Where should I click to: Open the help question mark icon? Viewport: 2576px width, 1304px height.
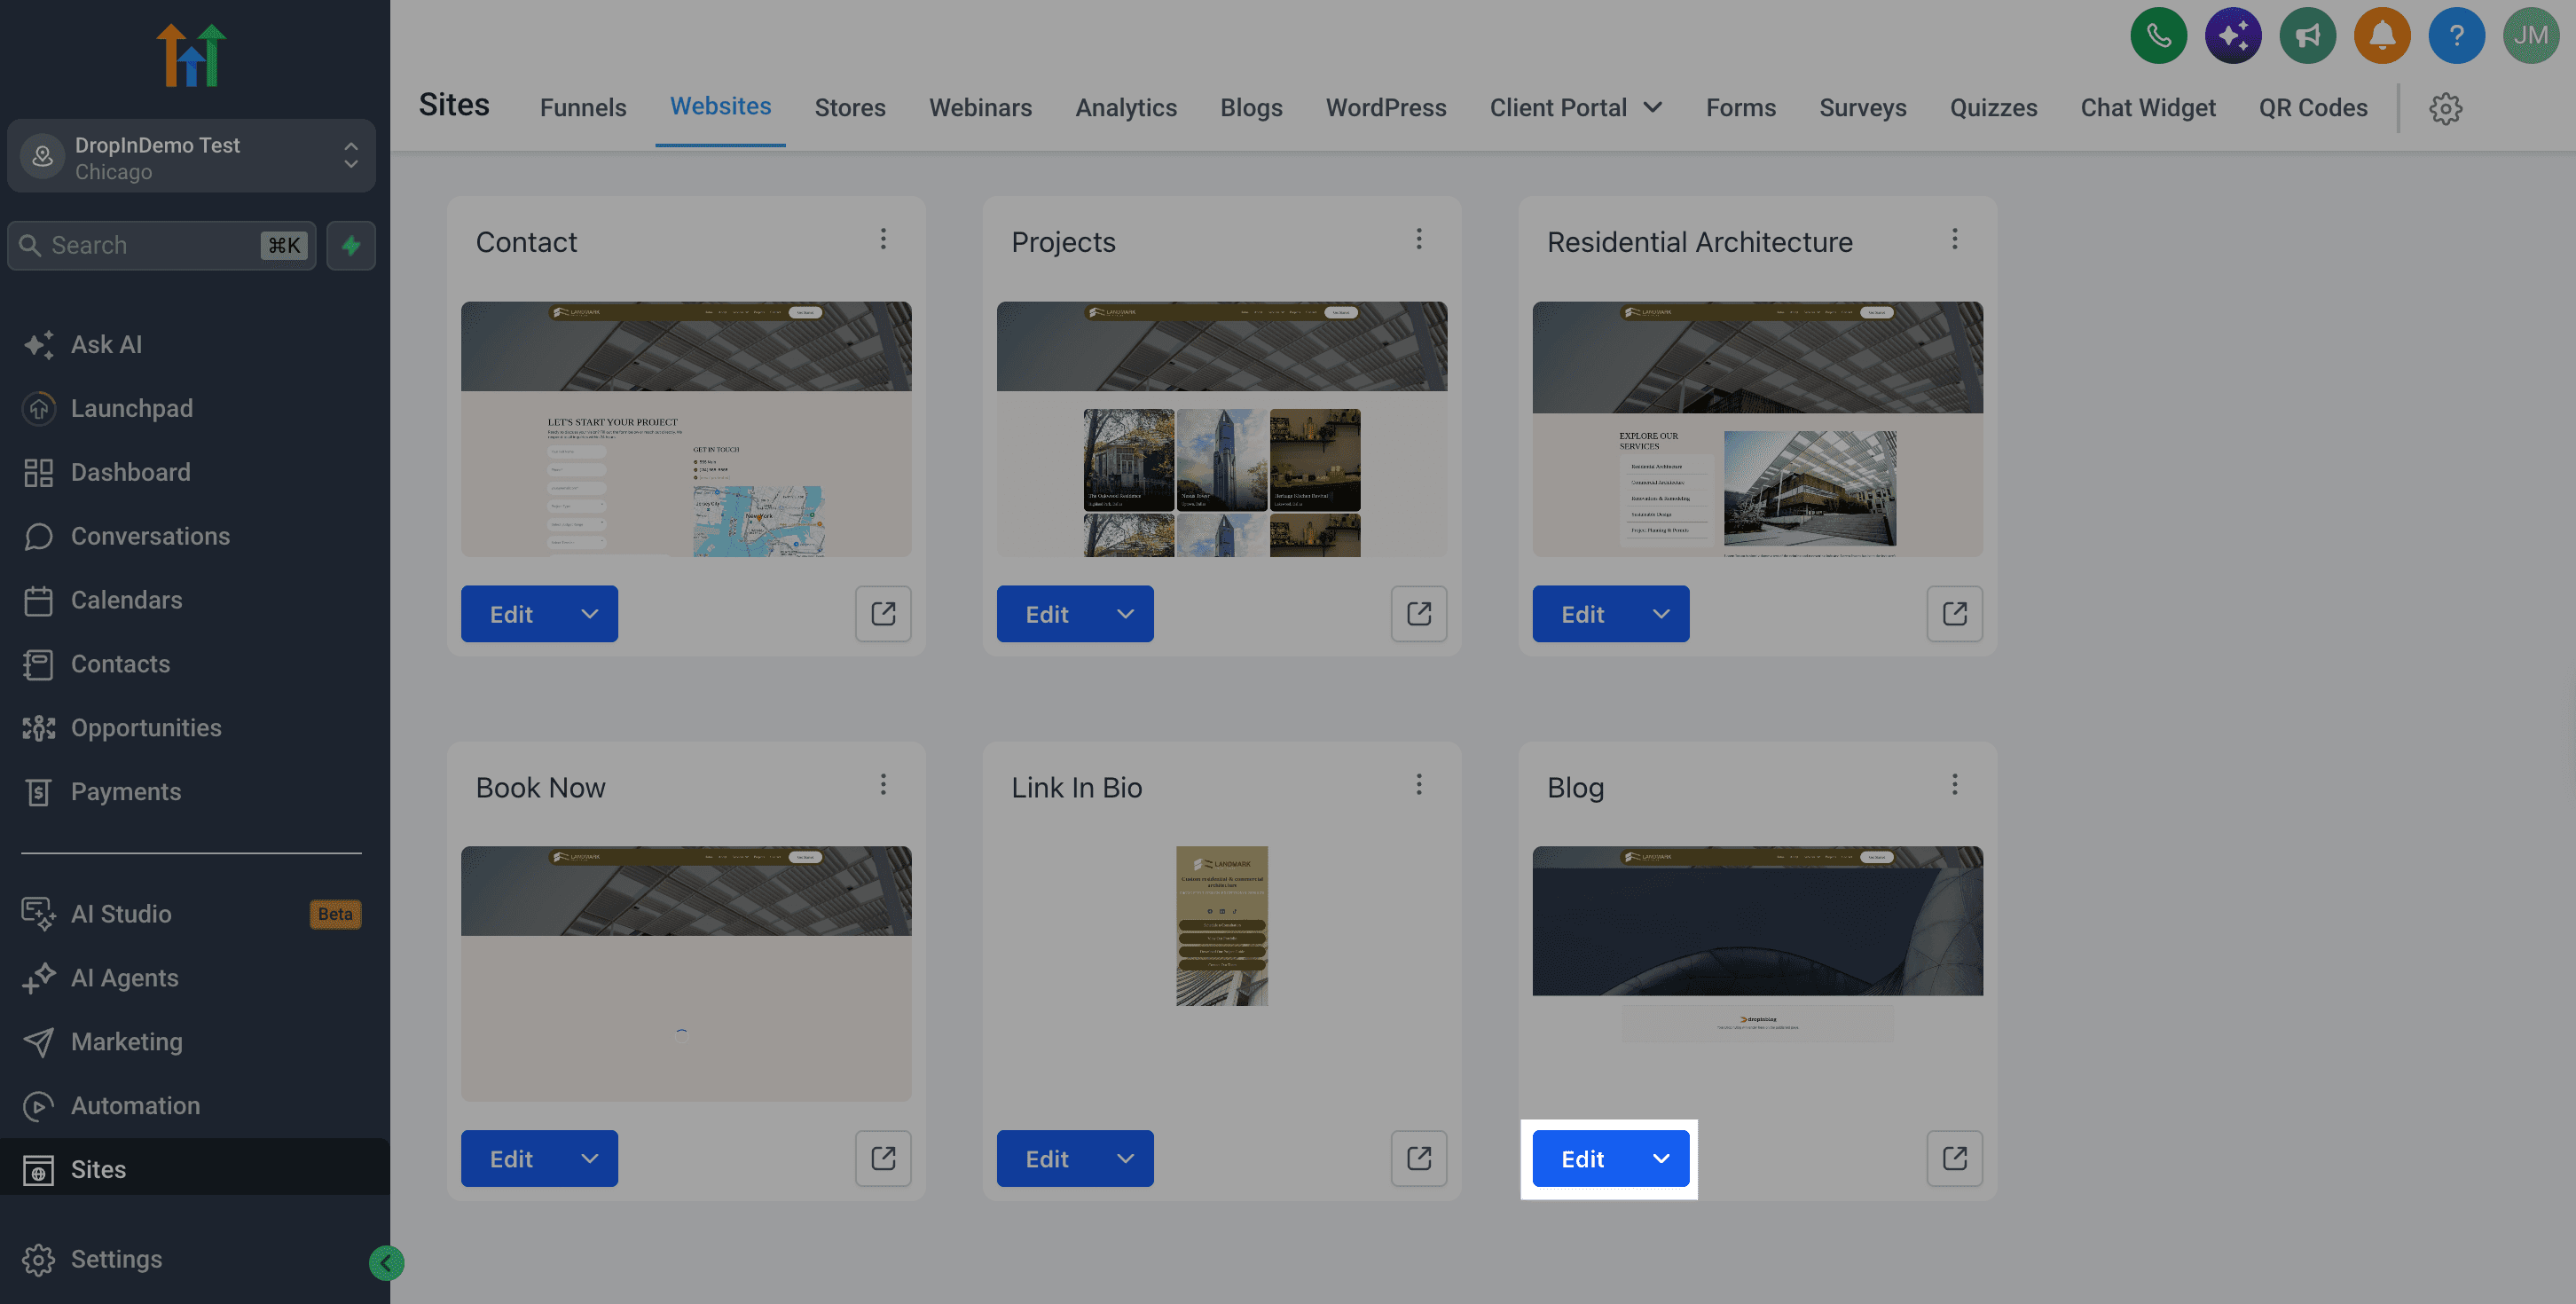click(x=2456, y=36)
